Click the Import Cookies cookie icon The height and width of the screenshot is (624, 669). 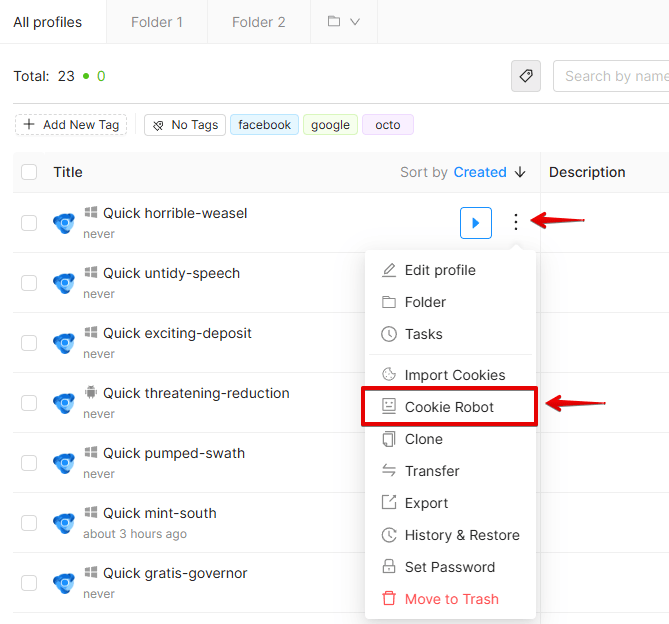[x=389, y=374]
